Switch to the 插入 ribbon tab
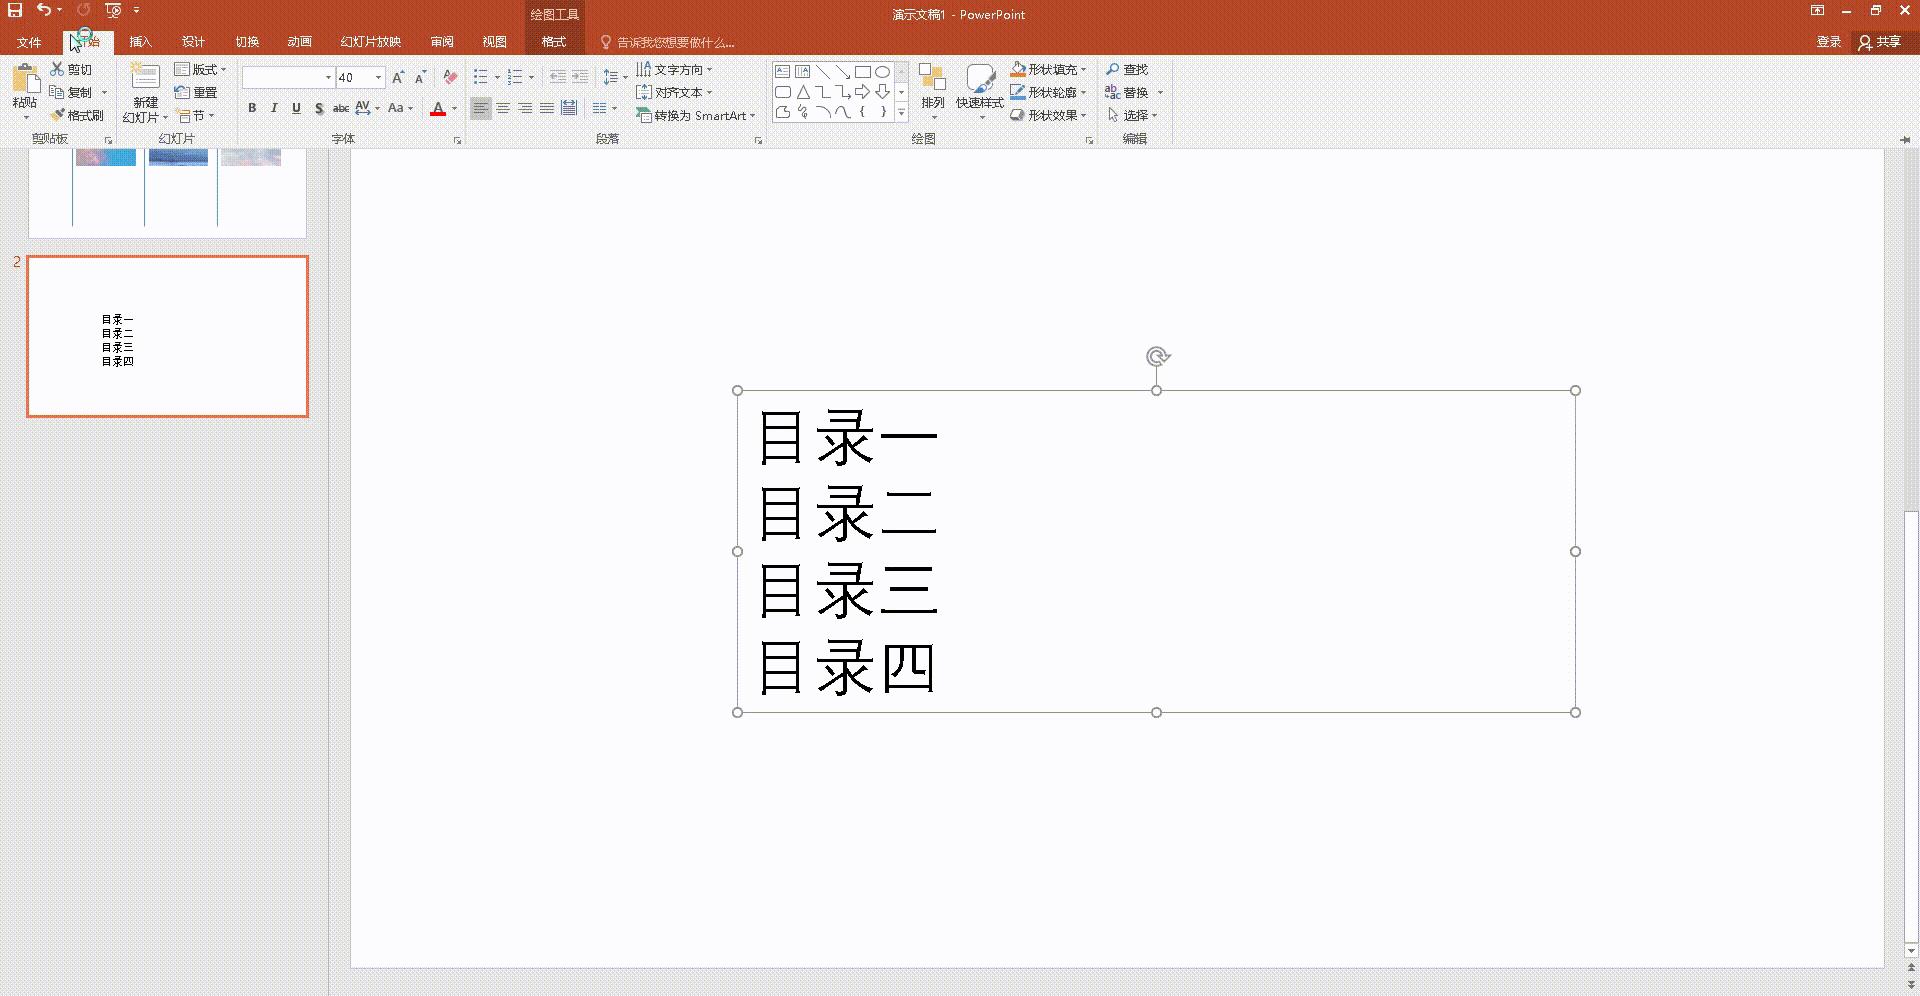 tap(140, 41)
